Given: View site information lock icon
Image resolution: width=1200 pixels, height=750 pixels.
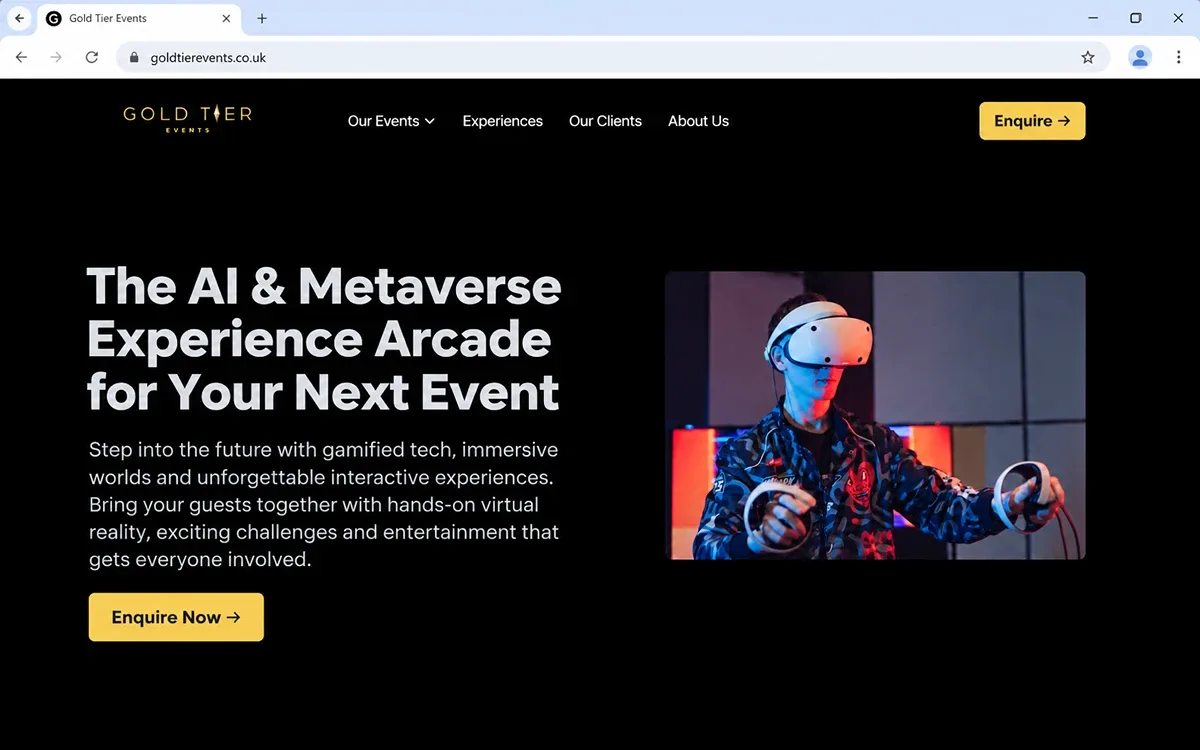Looking at the screenshot, I should 134,57.
